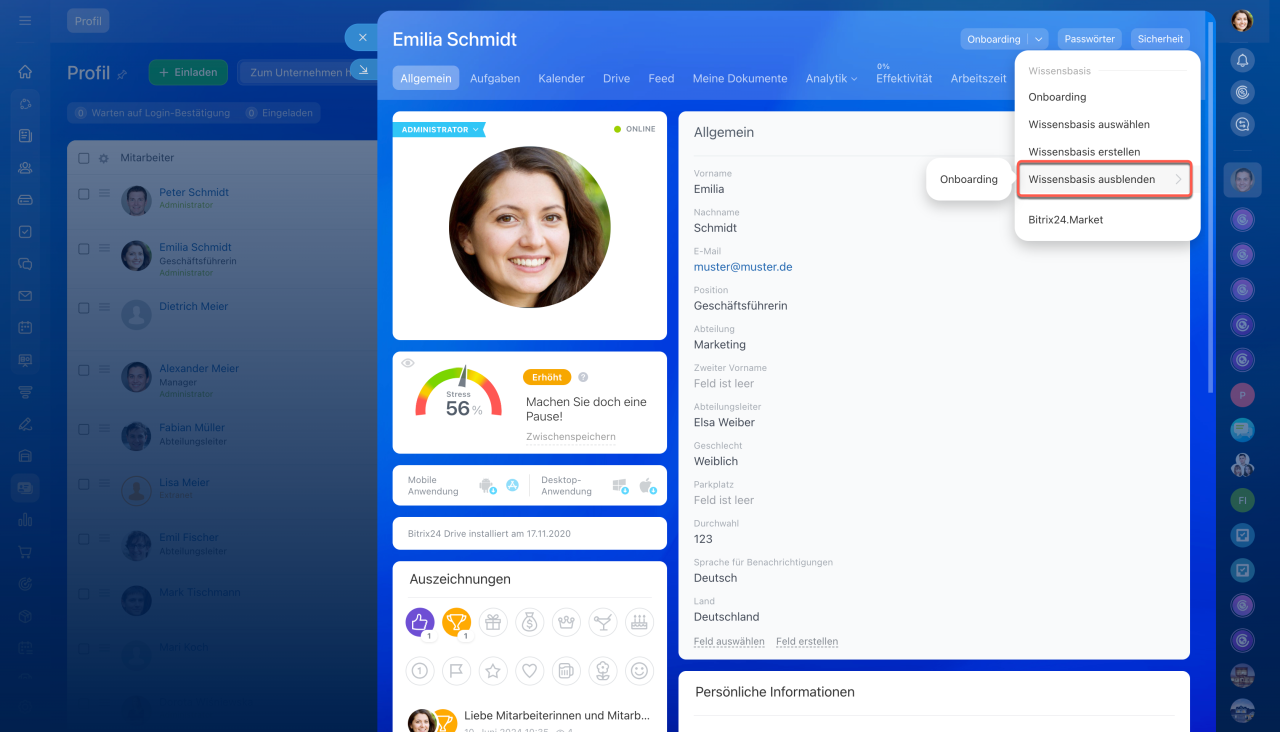
Task: Click the thumbs-up award badge
Action: [420, 622]
